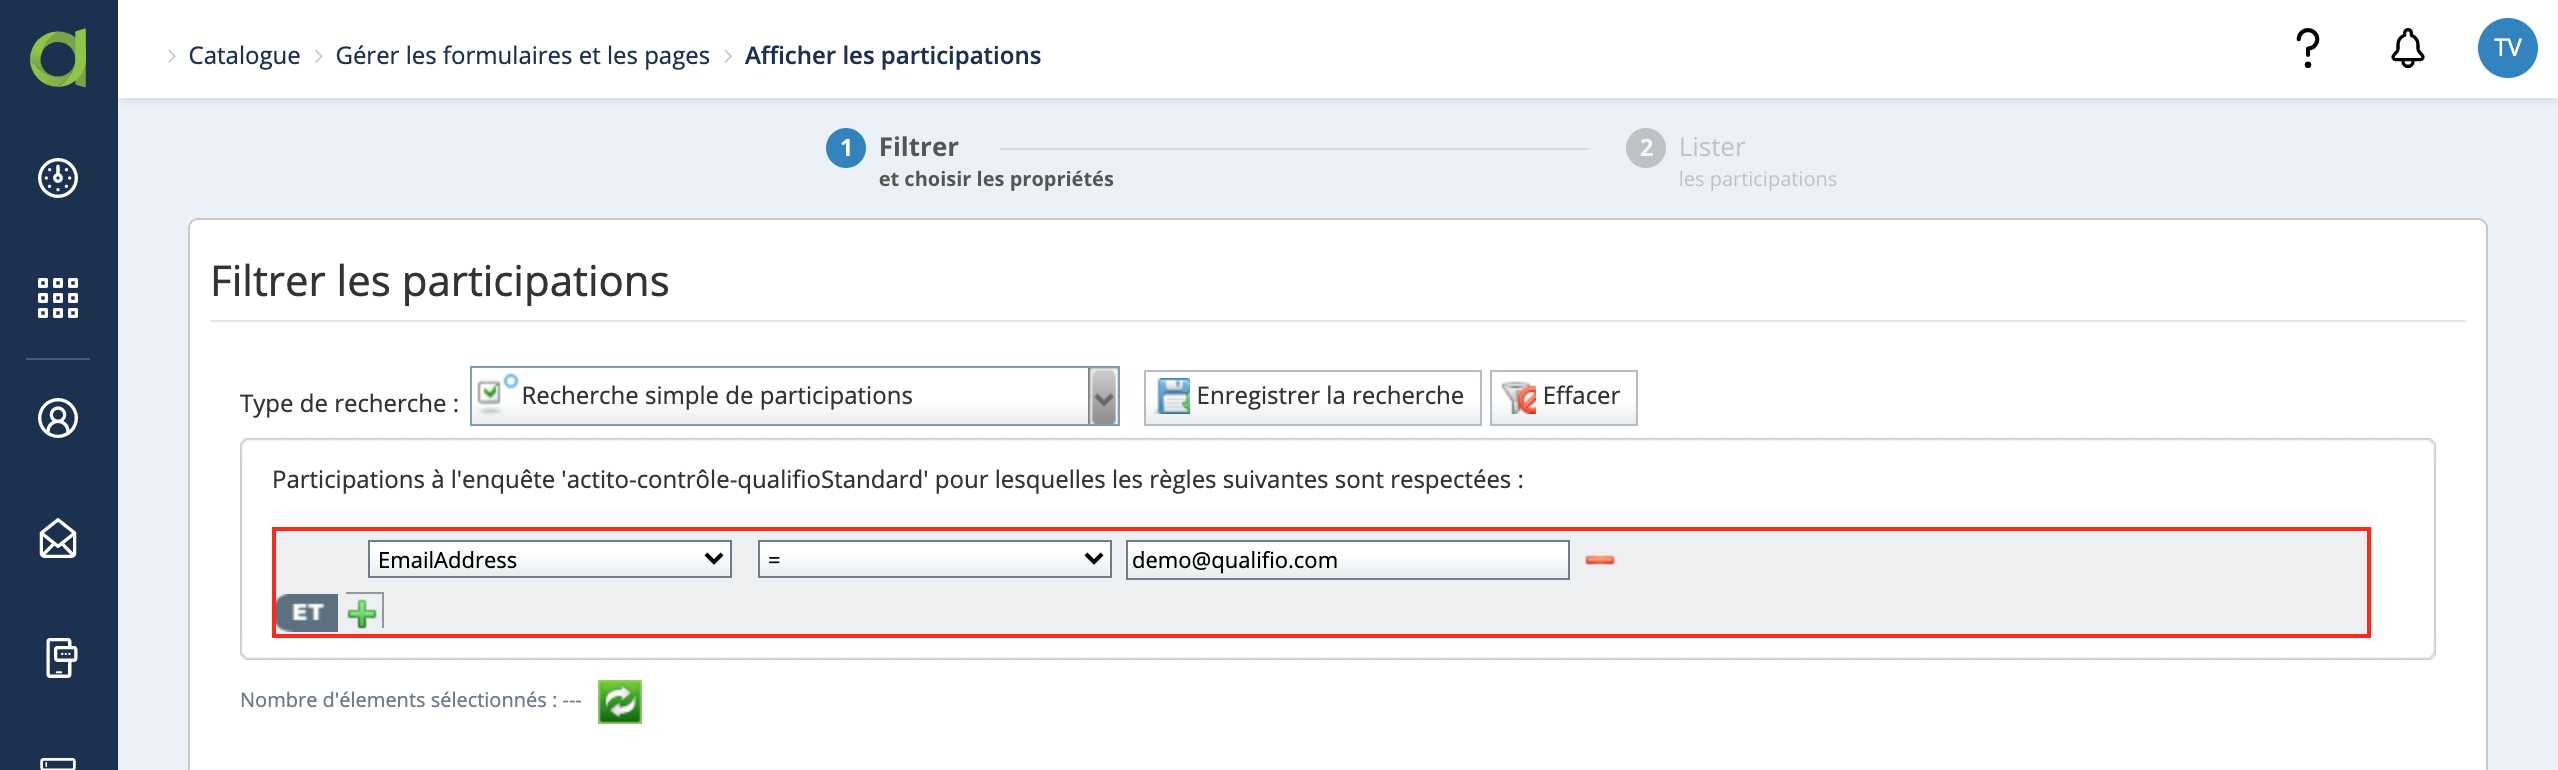Open the notifications bell icon
The height and width of the screenshot is (770, 2558).
pos(2407,48)
